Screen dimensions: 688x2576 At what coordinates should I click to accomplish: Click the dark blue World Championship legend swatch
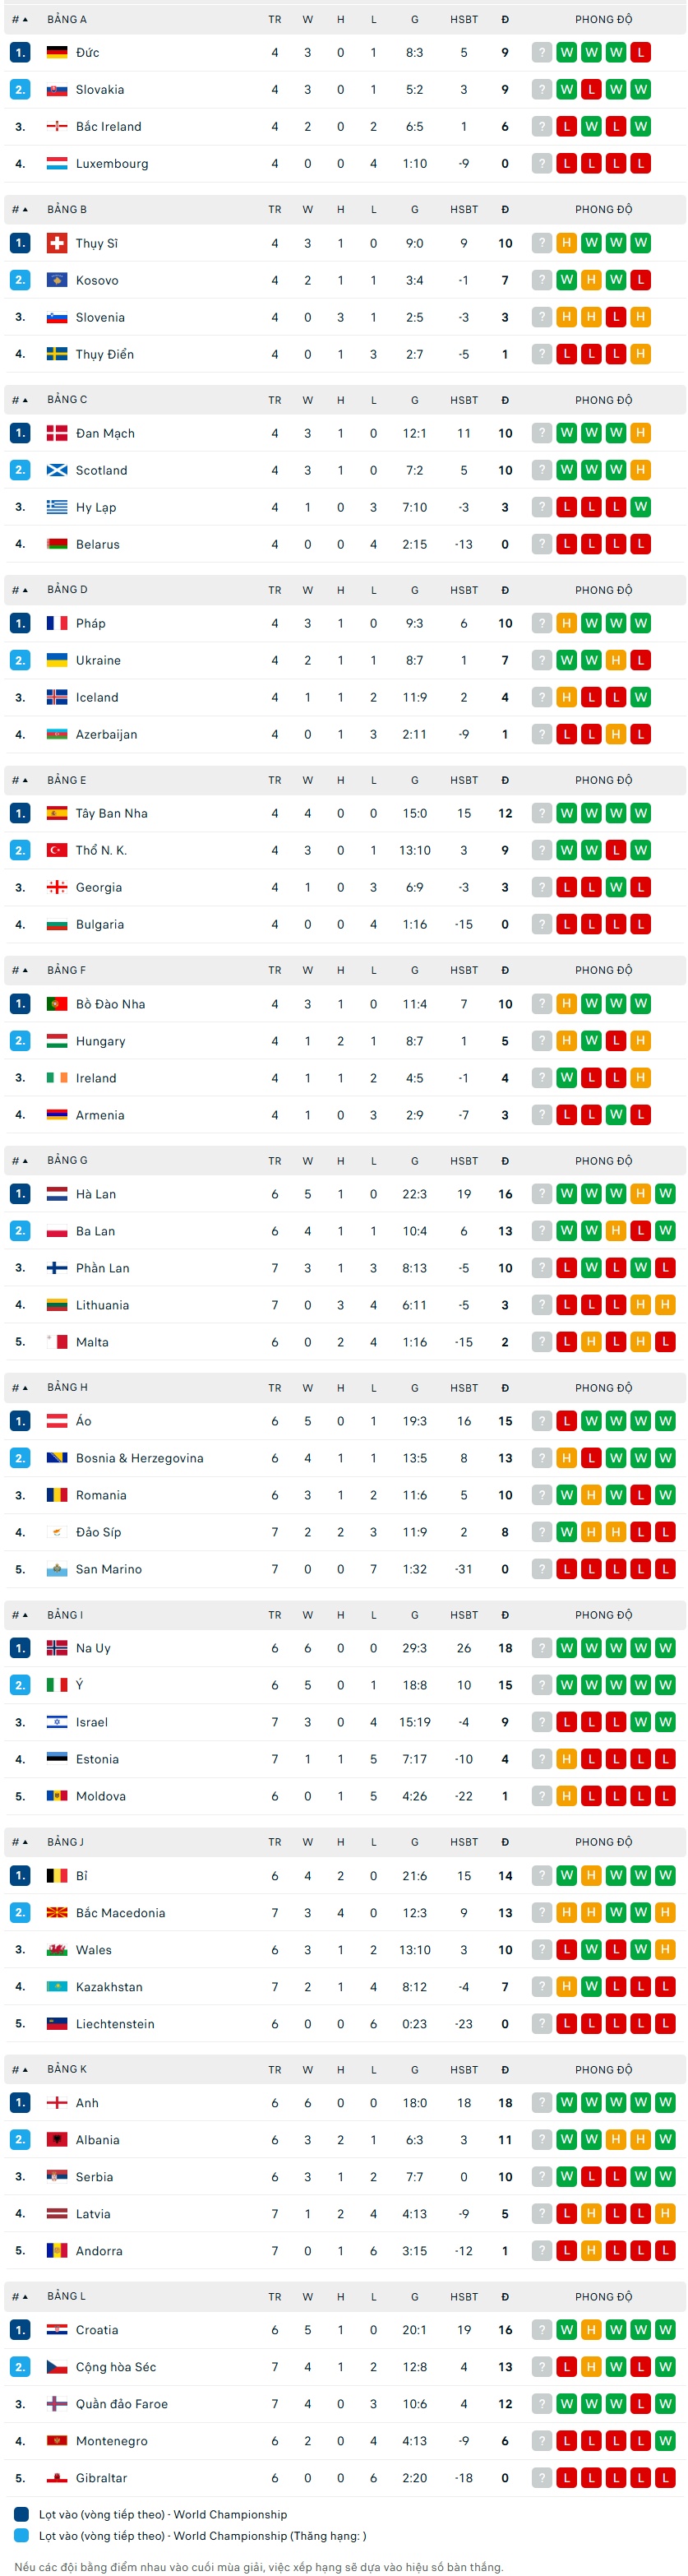pos(21,2514)
